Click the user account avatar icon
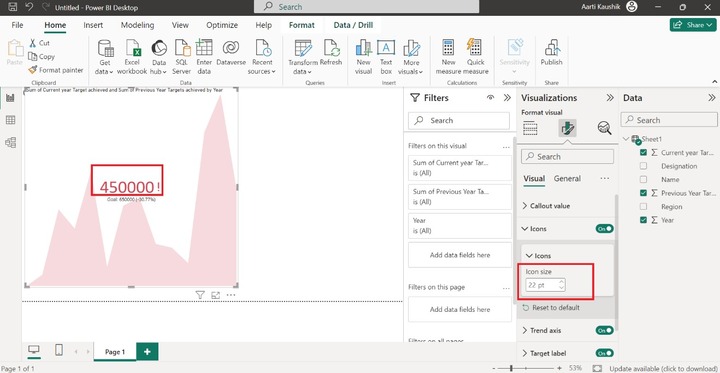The height and width of the screenshot is (373, 720). coord(632,7)
